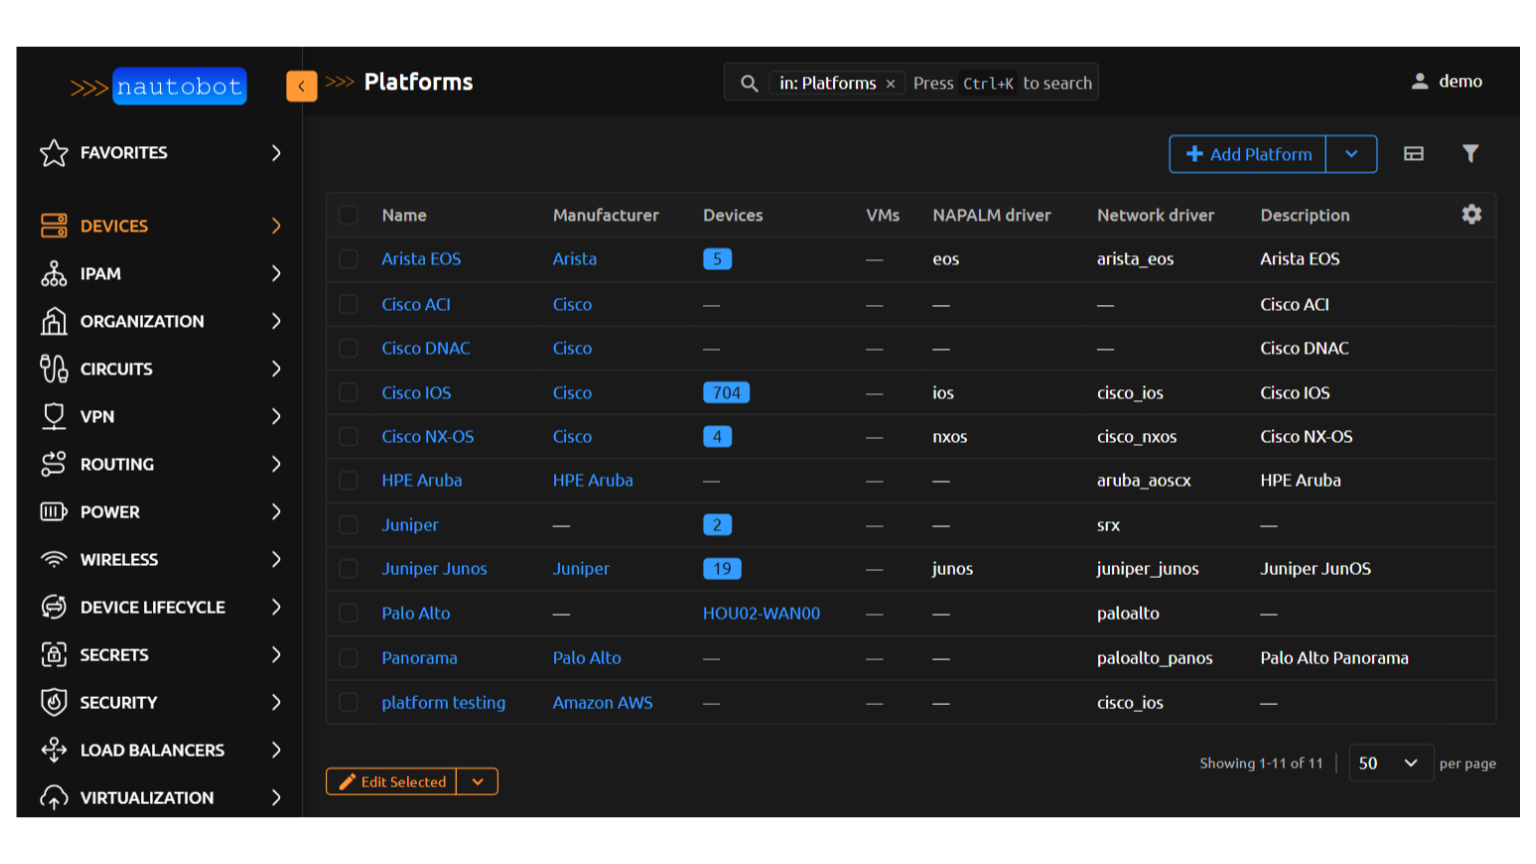1536x864 pixels.
Task: Click the Add Platform button
Action: (x=1246, y=154)
